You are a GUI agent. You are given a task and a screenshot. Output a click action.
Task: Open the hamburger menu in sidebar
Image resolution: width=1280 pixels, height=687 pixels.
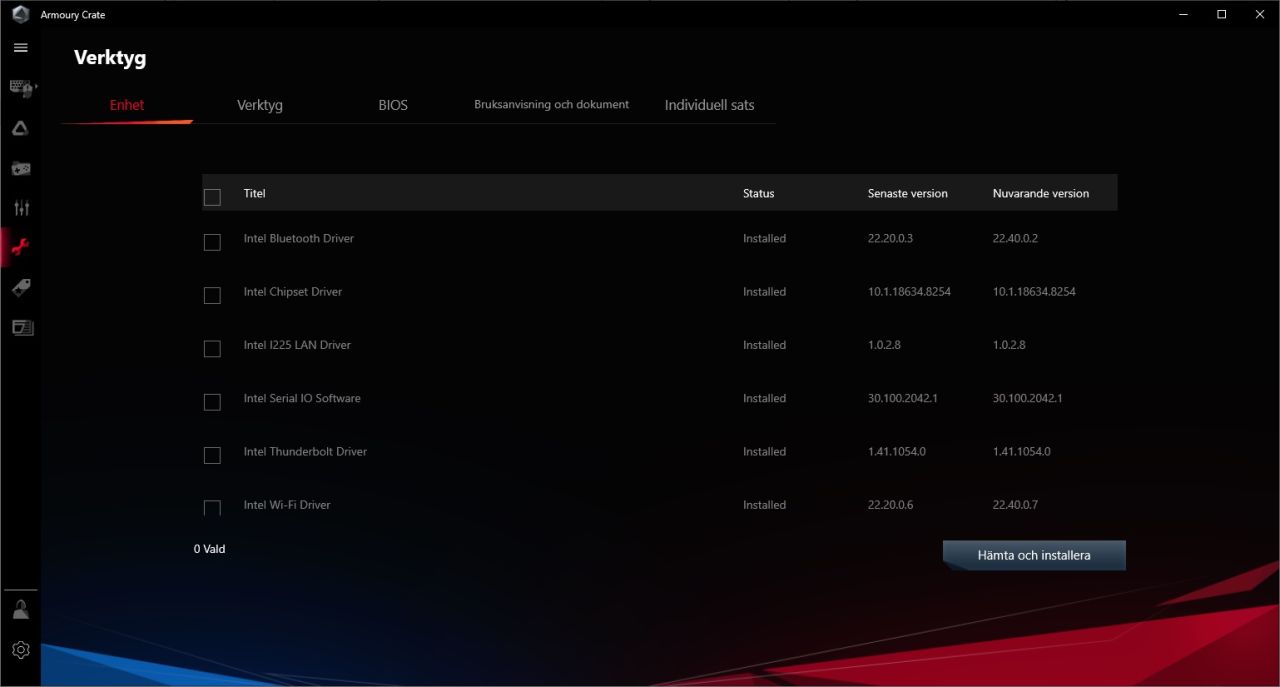pos(20,47)
